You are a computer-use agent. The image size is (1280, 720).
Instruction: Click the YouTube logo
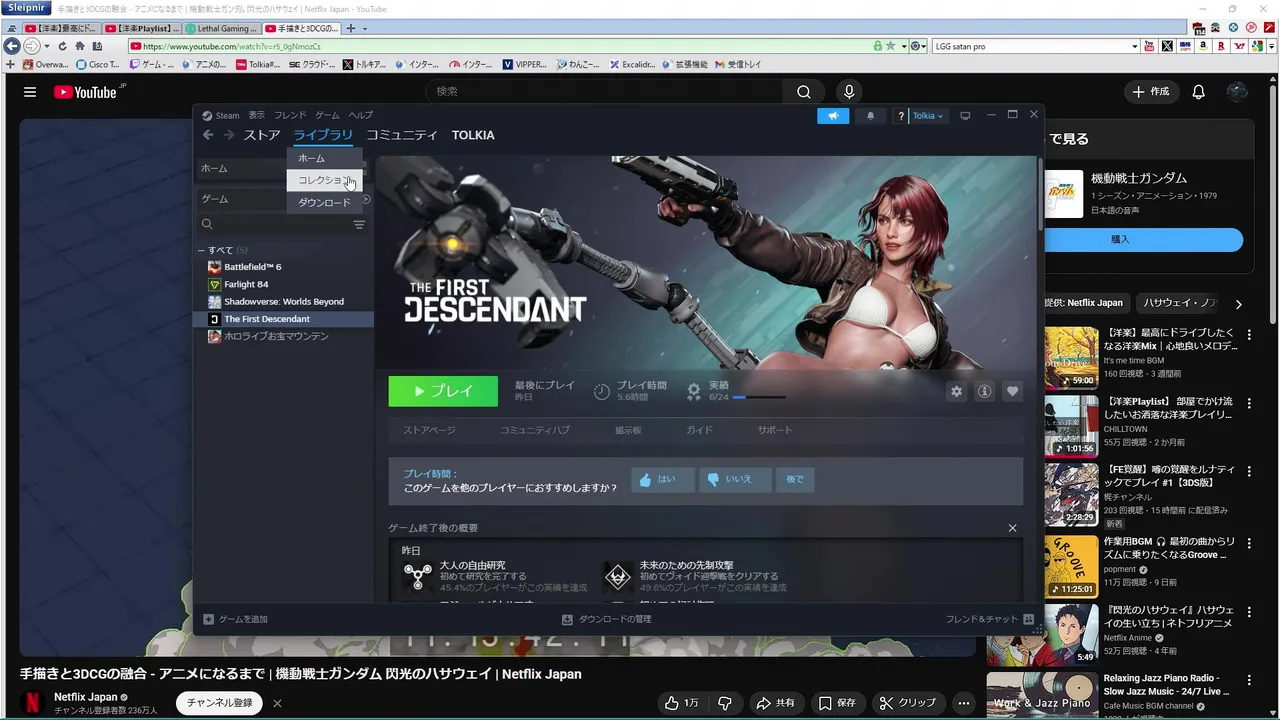(85, 92)
